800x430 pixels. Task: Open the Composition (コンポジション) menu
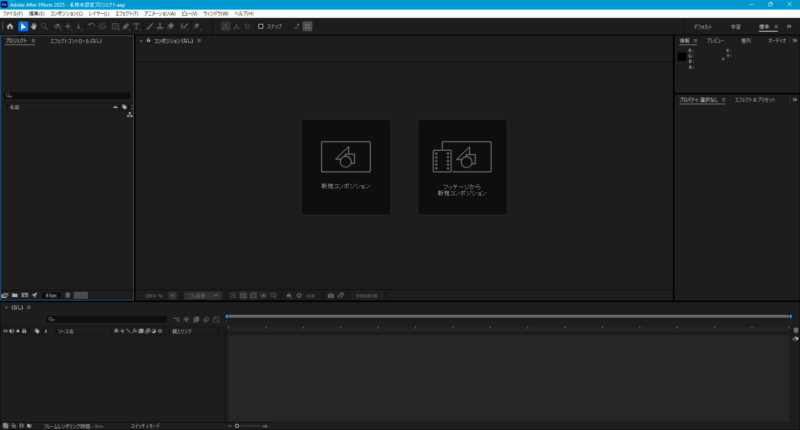[66, 14]
